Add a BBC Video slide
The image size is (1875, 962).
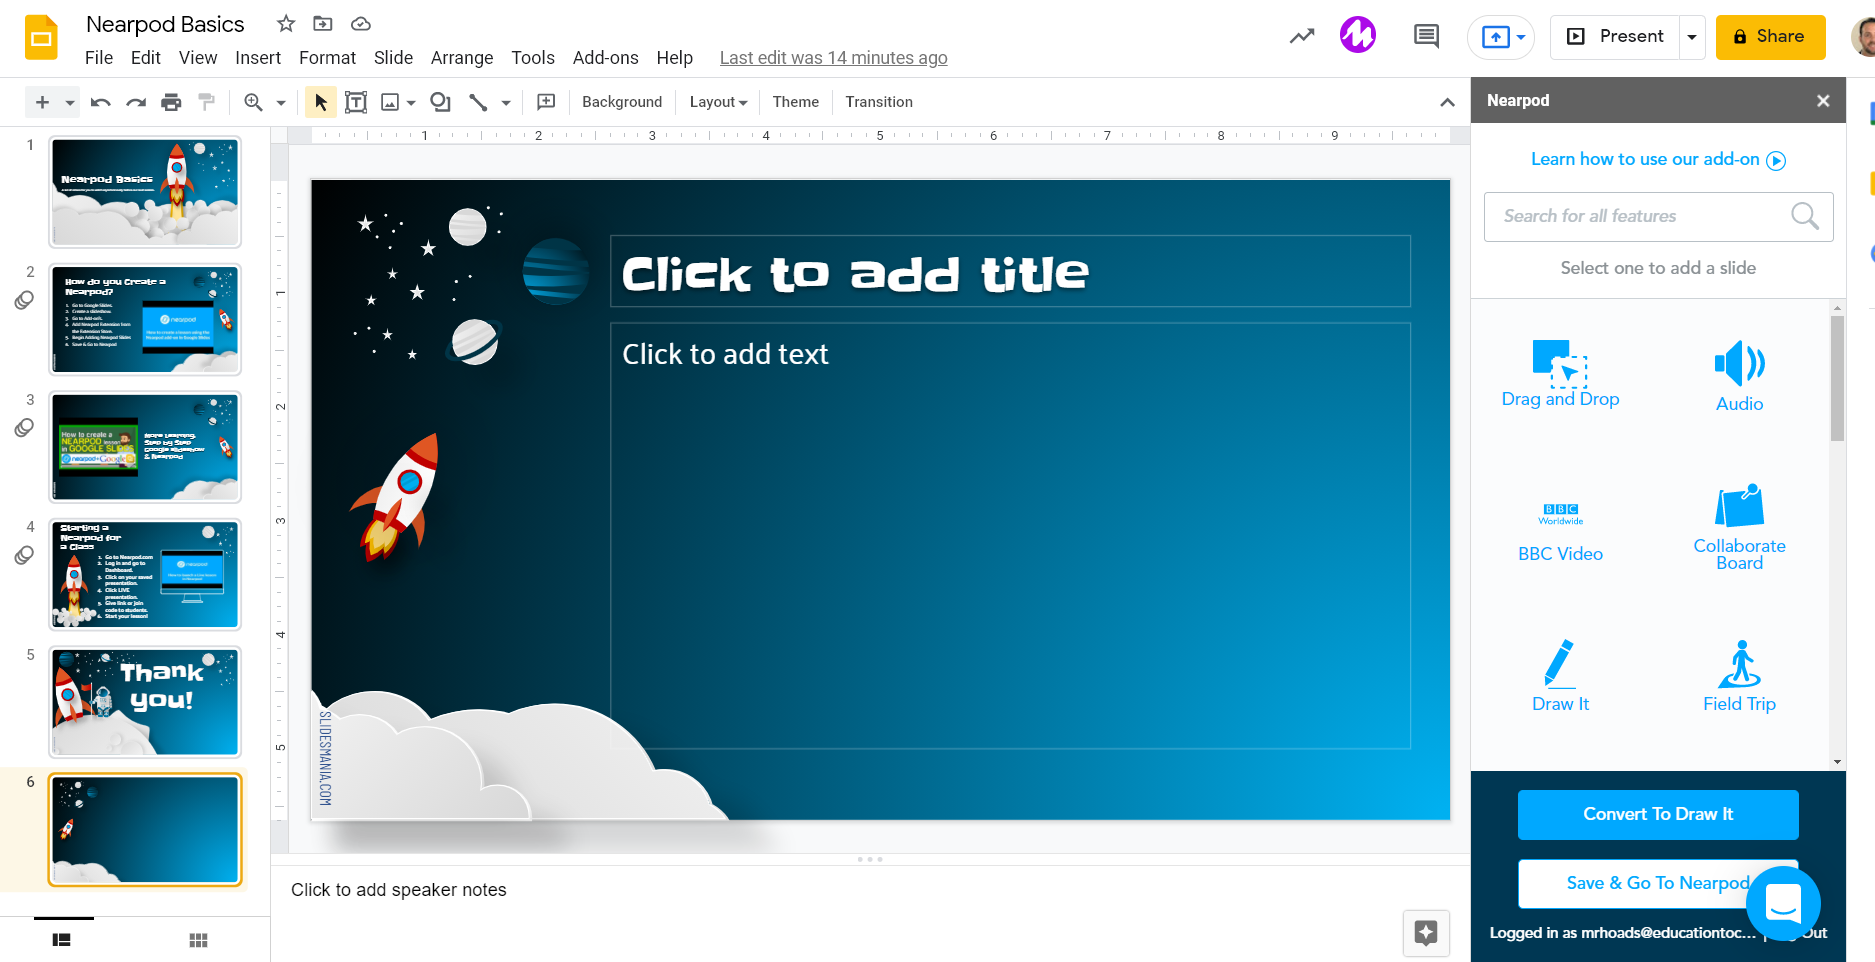1560,533
